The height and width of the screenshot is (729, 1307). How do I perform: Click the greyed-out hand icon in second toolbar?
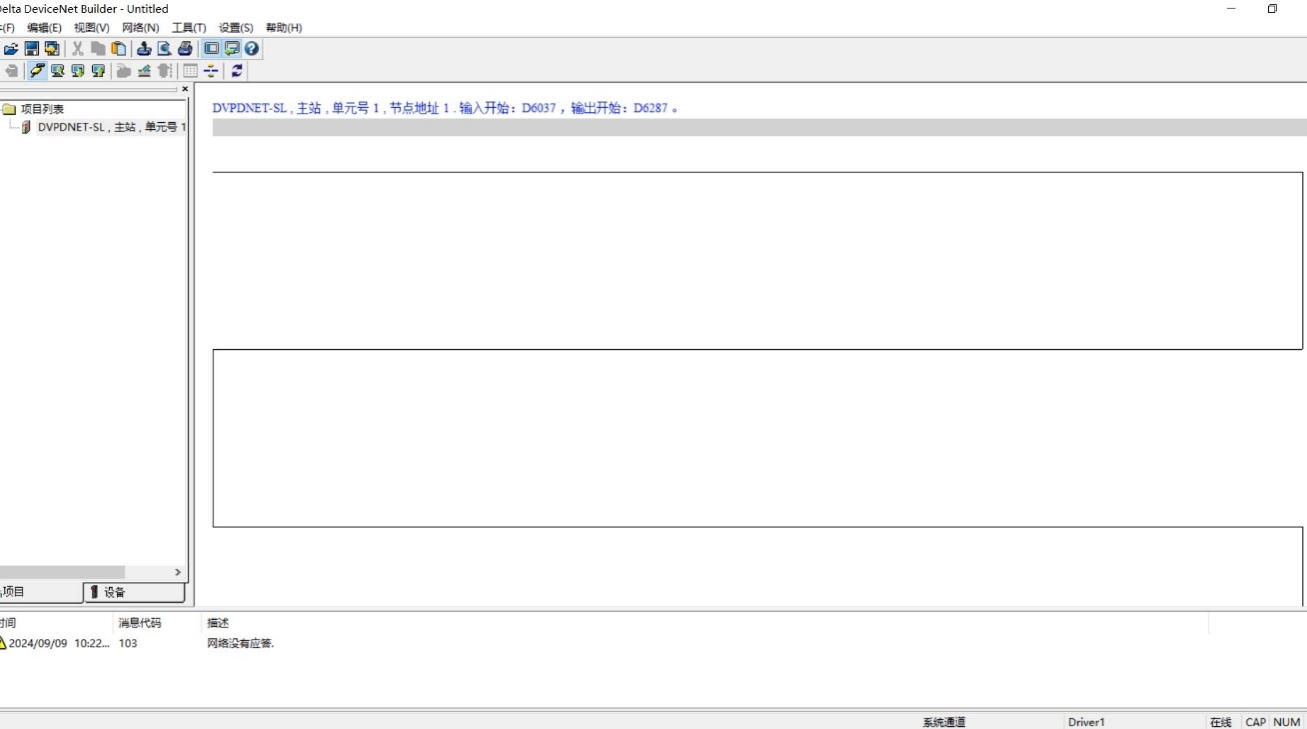point(124,70)
